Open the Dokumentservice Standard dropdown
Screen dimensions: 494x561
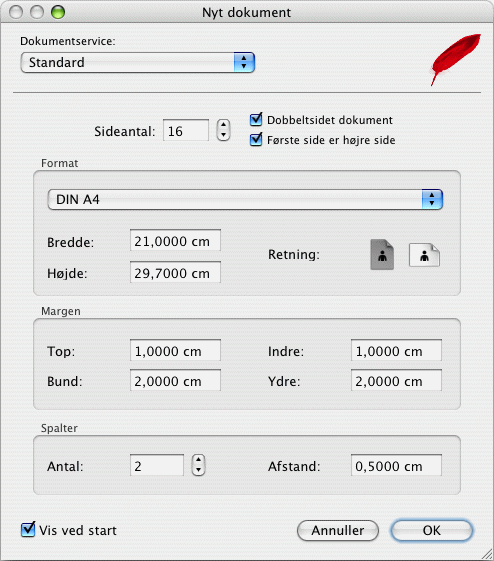tap(138, 63)
